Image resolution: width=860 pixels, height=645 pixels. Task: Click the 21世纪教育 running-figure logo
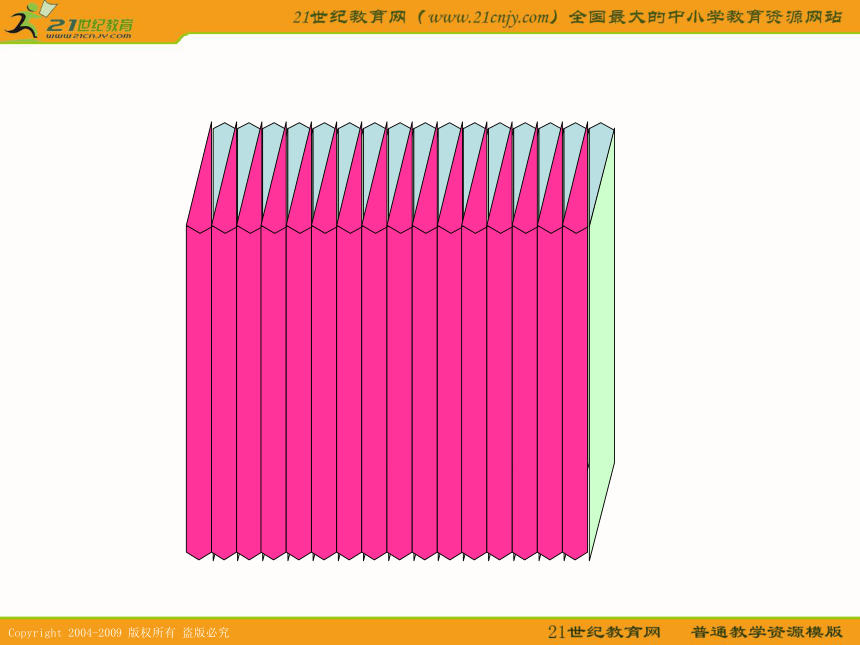click(x=67, y=21)
